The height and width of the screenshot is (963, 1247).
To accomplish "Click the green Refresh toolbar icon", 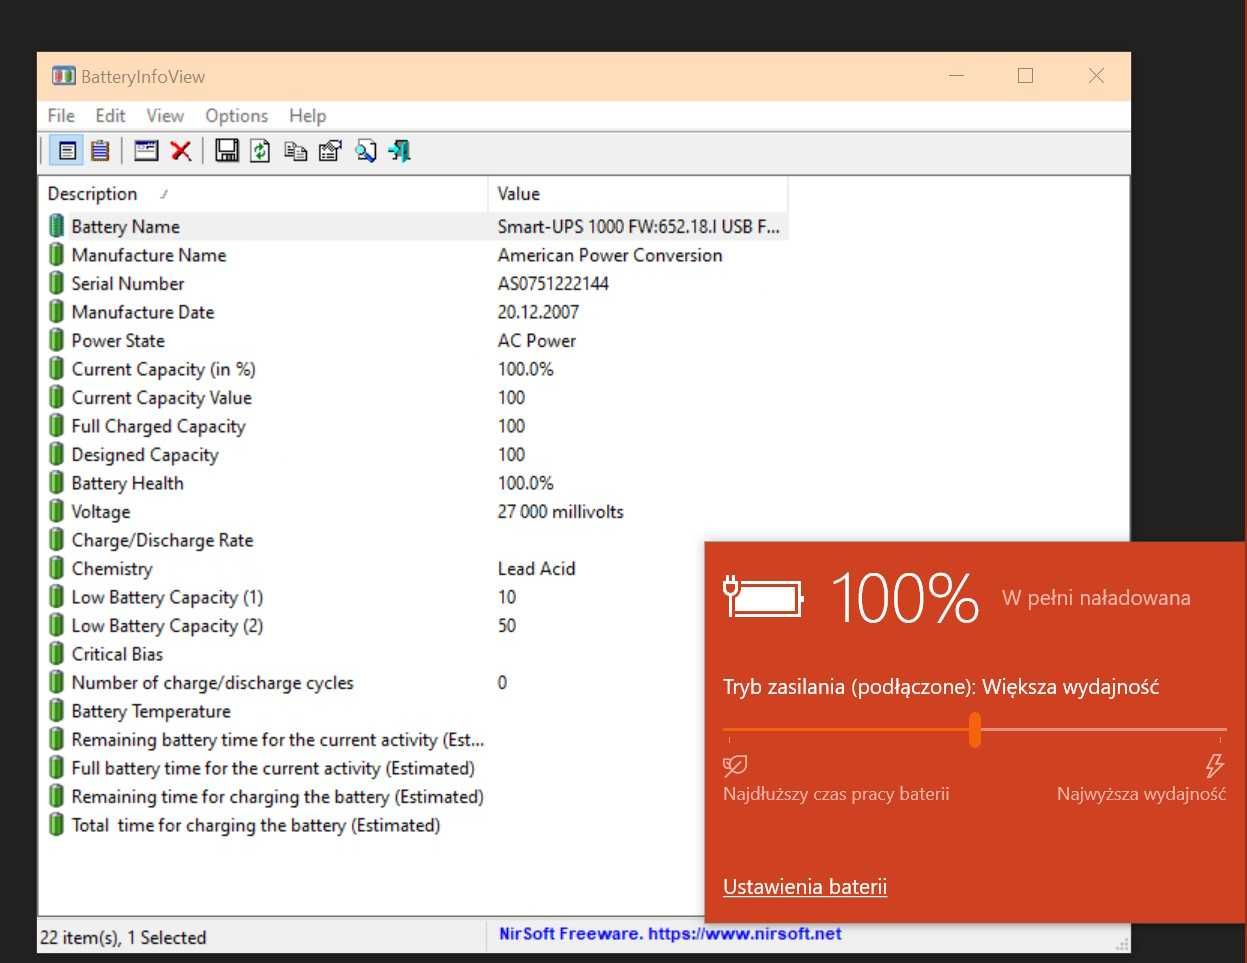I will pyautogui.click(x=260, y=151).
